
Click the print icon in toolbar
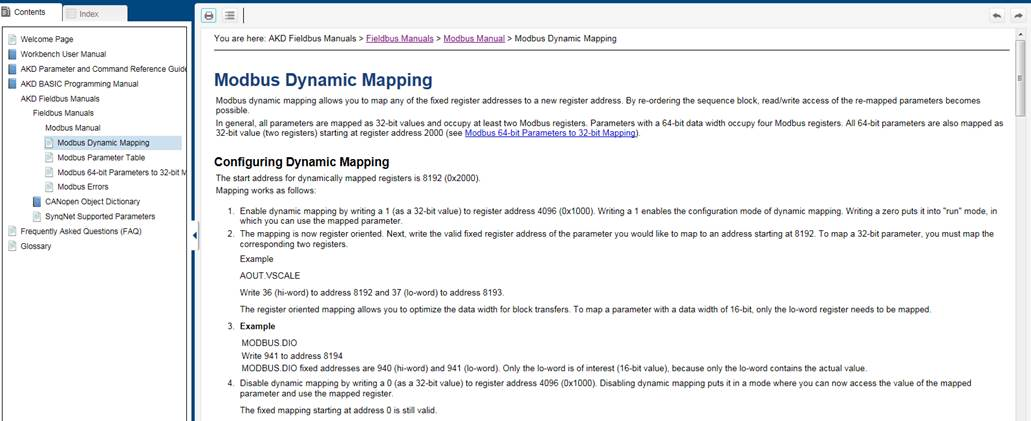[208, 15]
